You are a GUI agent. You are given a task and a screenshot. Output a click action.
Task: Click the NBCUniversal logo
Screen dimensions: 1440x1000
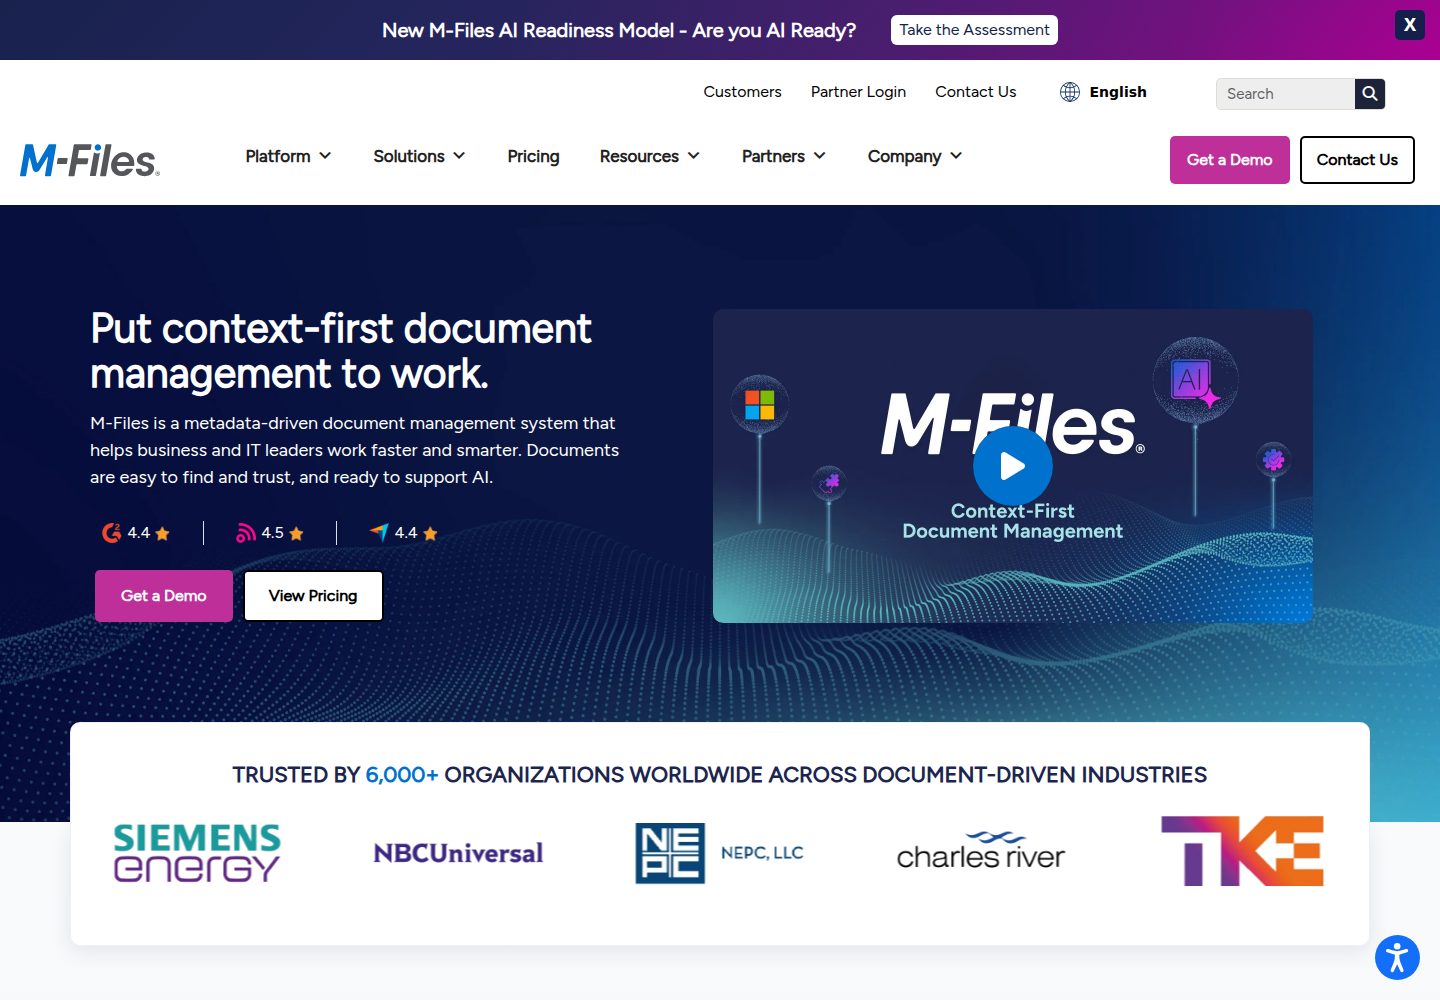(x=458, y=853)
